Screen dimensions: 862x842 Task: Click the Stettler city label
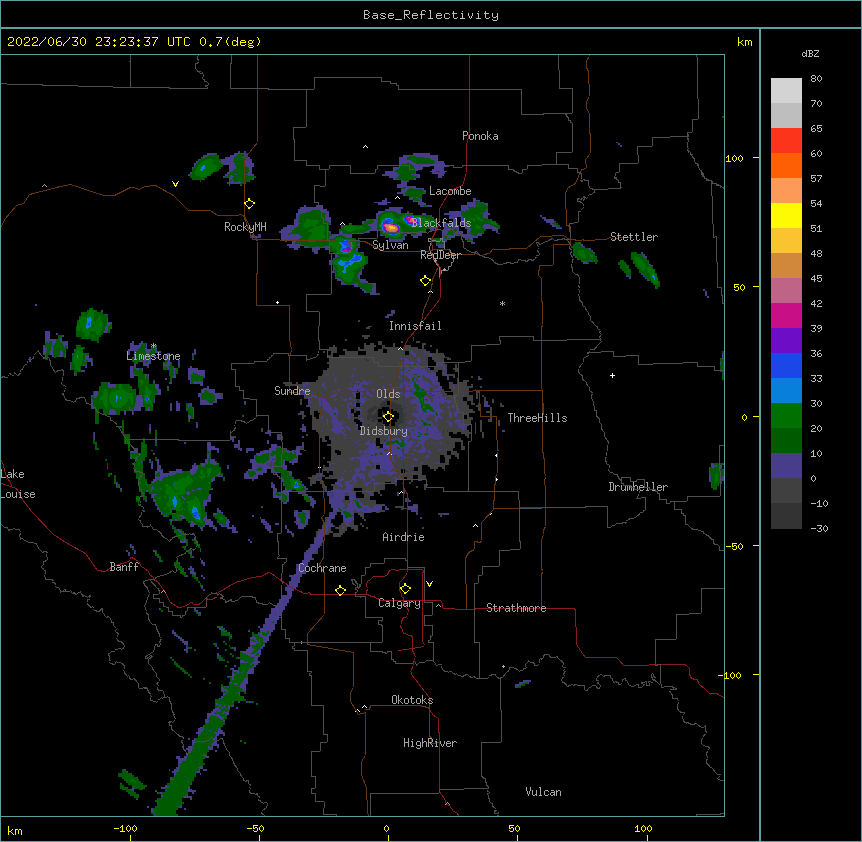point(634,237)
